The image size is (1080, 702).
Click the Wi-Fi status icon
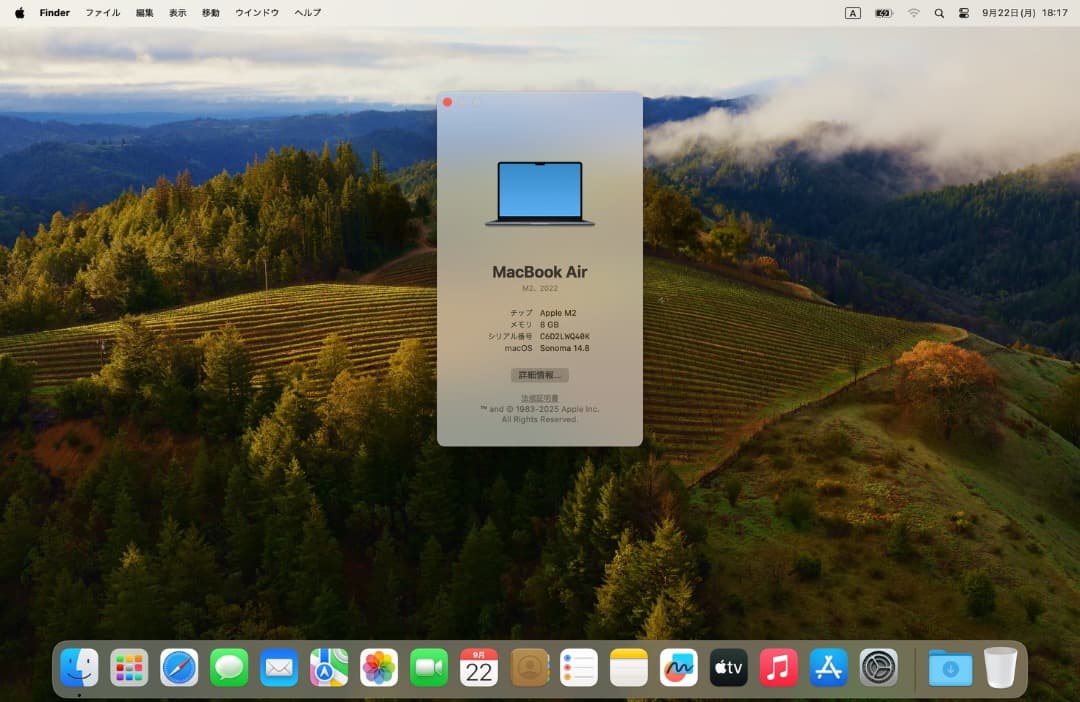point(913,13)
